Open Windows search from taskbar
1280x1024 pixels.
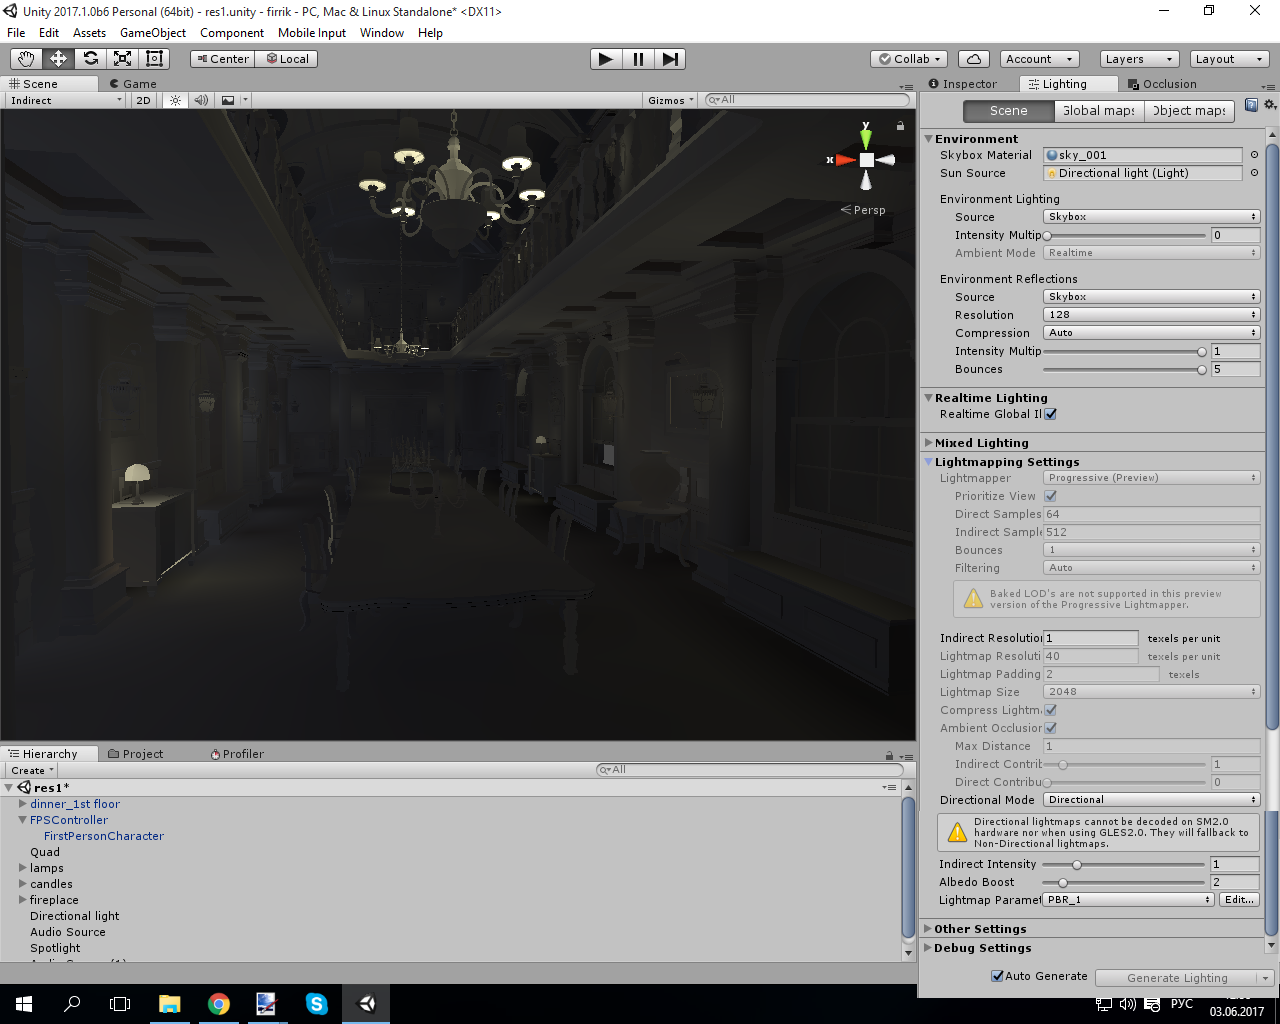(72, 1004)
